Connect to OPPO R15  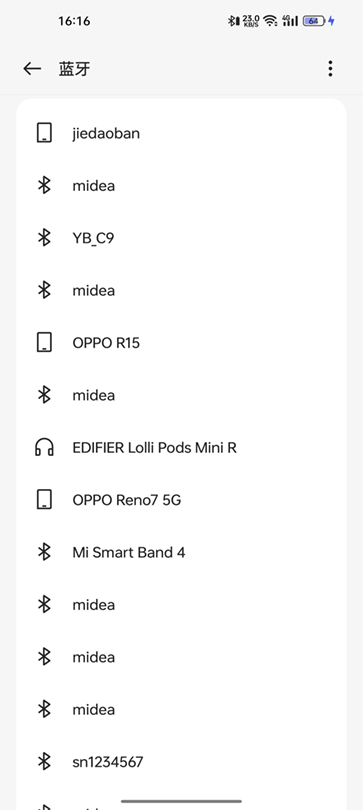tap(181, 343)
